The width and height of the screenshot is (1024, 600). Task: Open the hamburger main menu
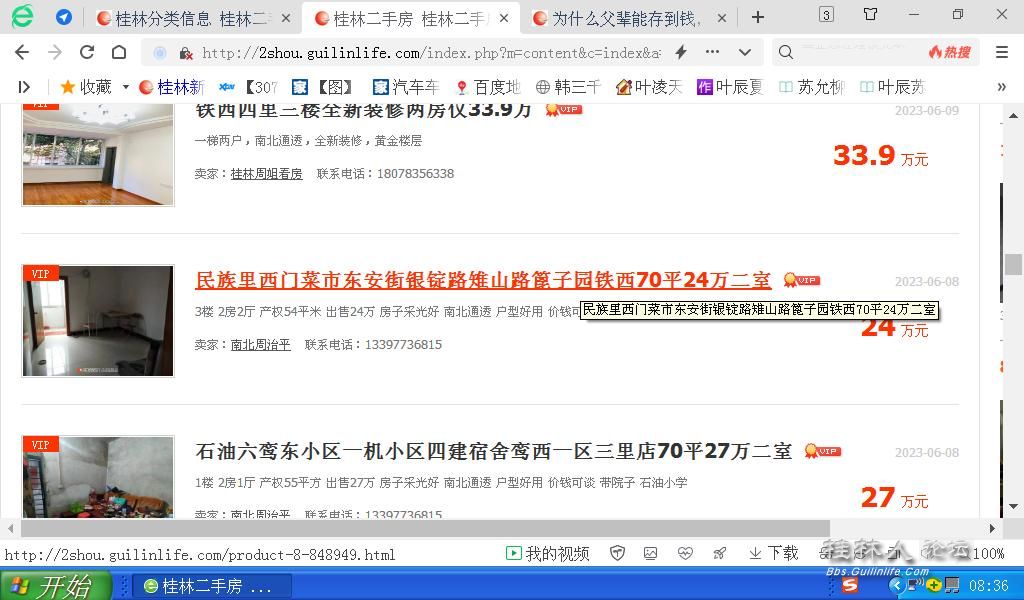click(1002, 52)
